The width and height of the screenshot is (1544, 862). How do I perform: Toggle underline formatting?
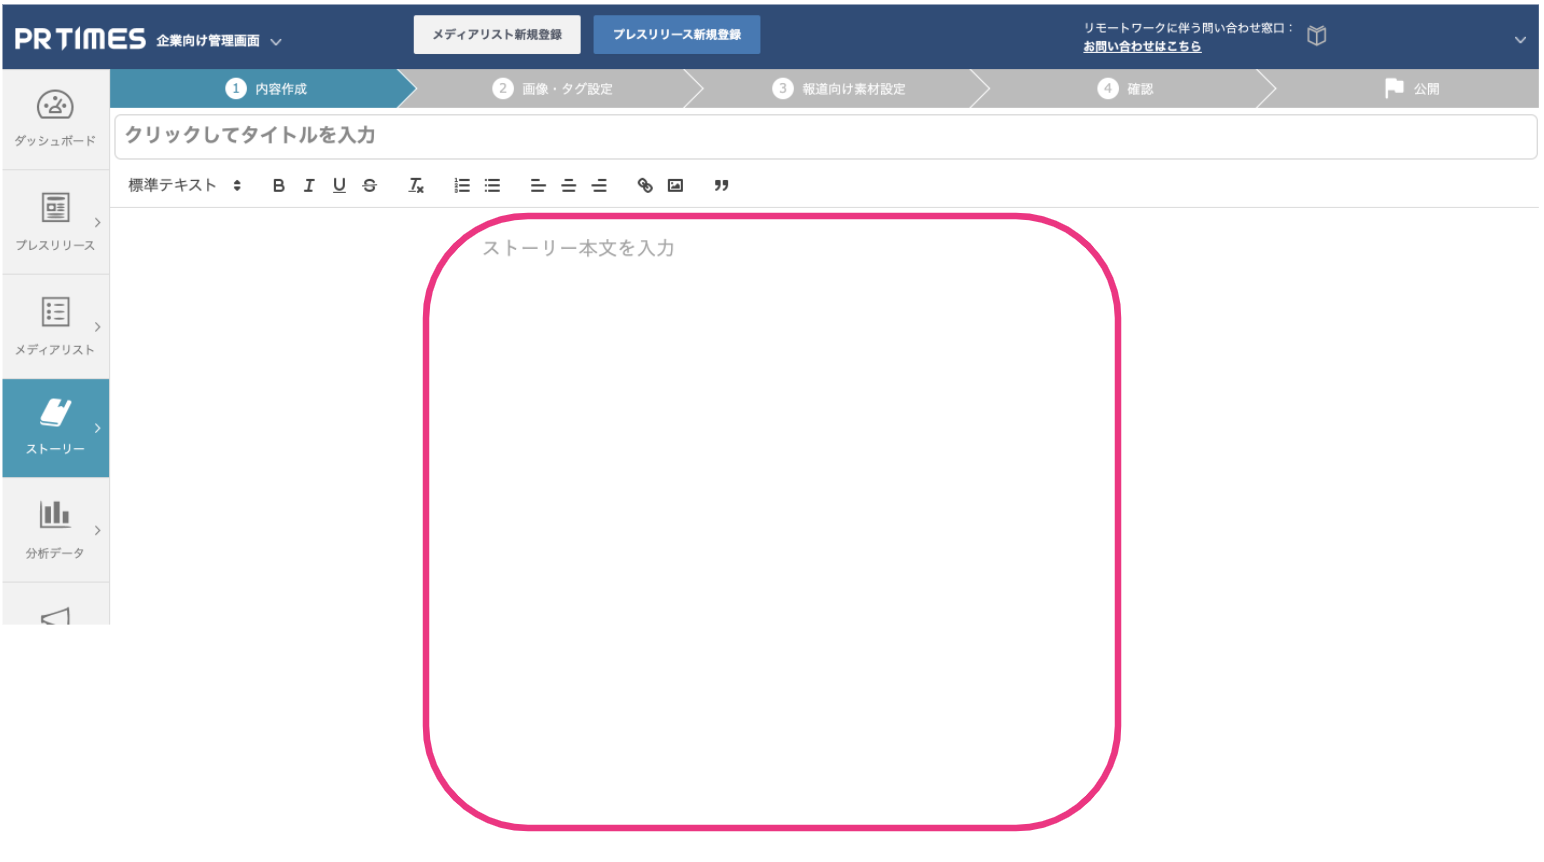(x=339, y=185)
